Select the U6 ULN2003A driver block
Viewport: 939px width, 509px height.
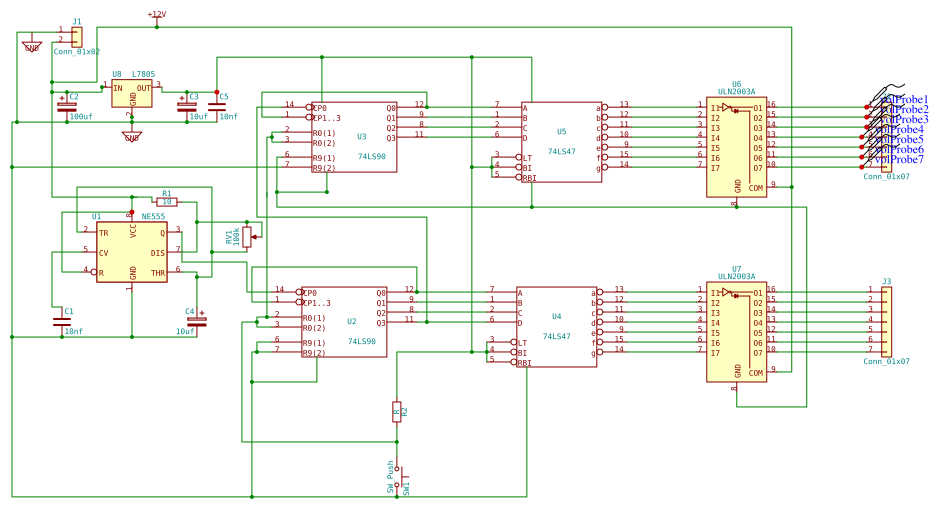point(737,149)
